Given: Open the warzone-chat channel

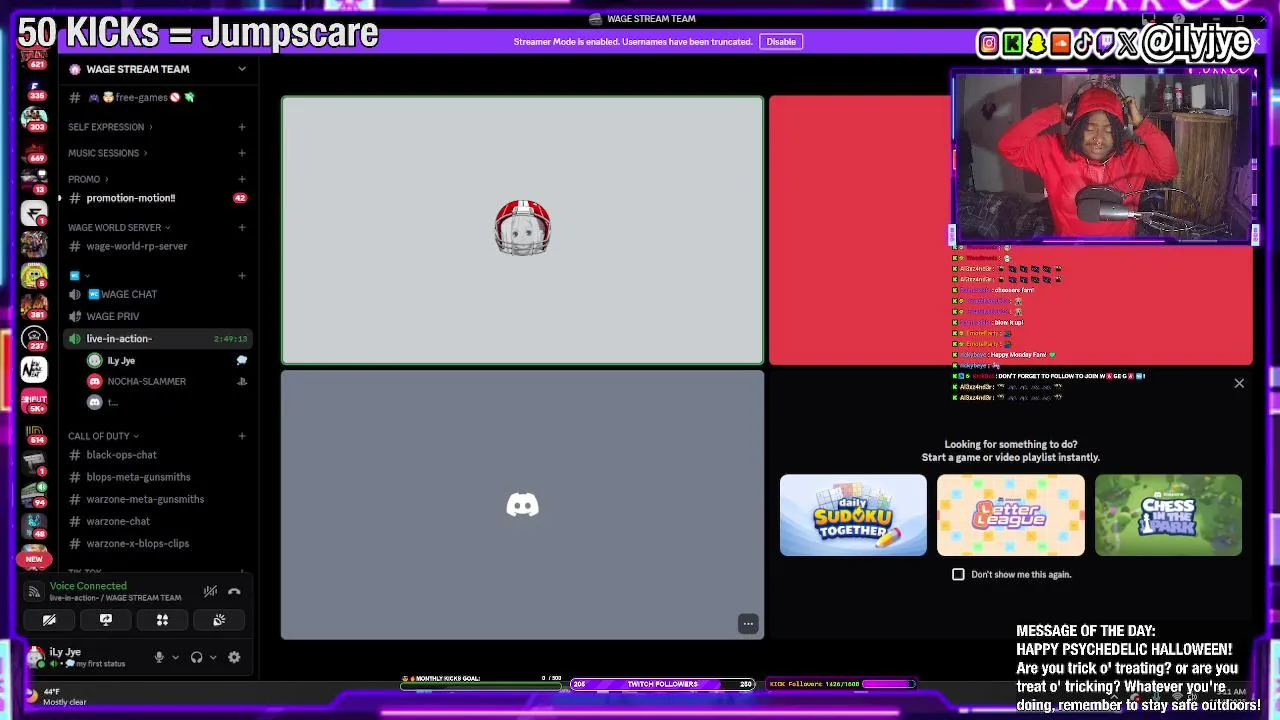Looking at the screenshot, I should [x=157, y=521].
